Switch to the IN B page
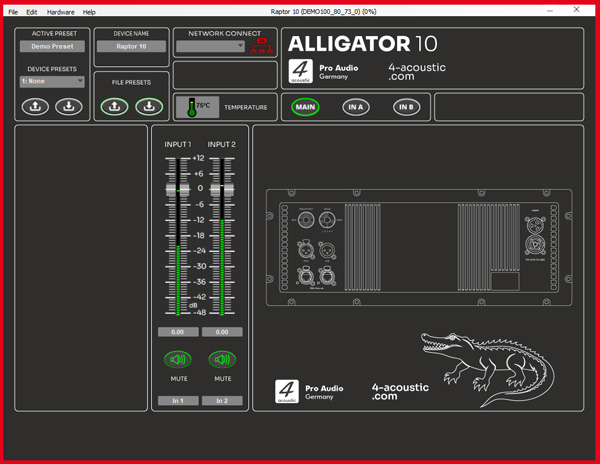This screenshot has height=464, width=600. [406, 107]
